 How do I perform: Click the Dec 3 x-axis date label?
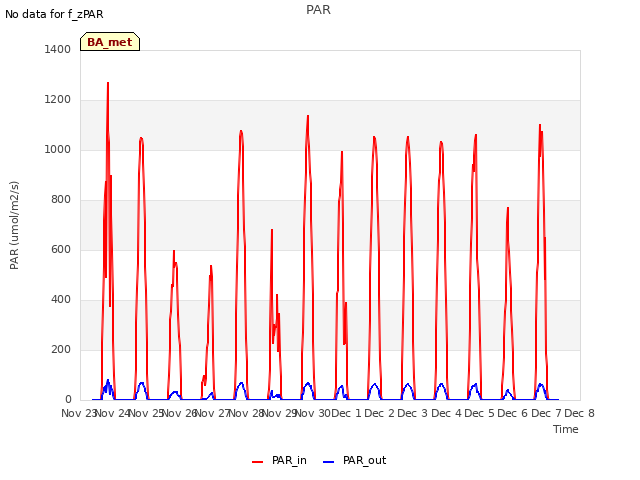pyautogui.click(x=412, y=413)
